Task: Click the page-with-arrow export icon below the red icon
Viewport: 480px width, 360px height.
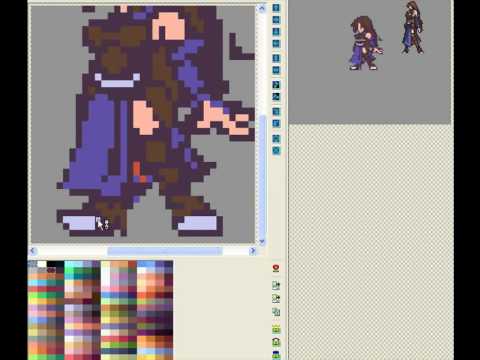Action: click(x=276, y=285)
